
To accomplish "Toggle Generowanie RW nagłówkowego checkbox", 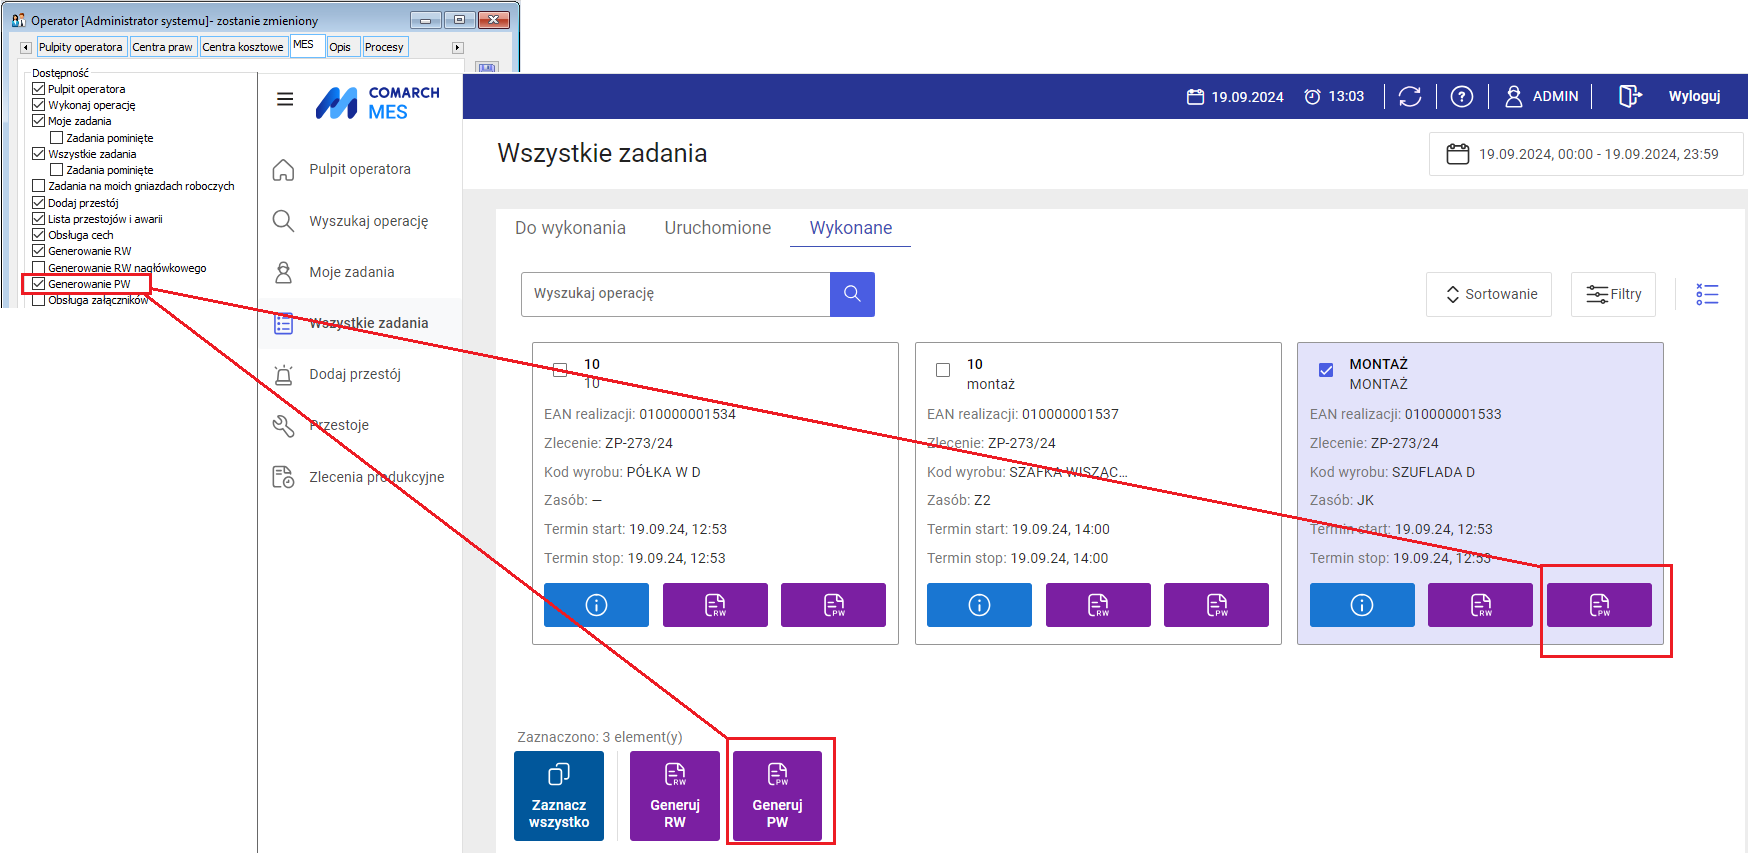I will 39,268.
